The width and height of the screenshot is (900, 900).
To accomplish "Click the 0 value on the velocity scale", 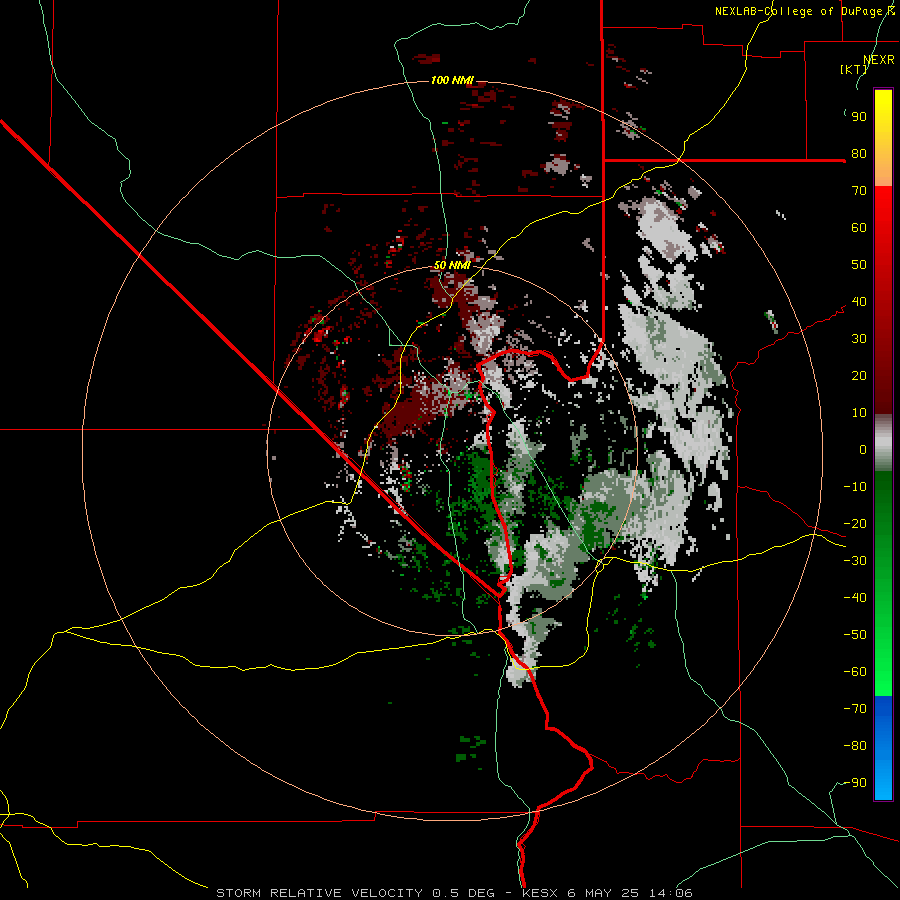I will (x=863, y=449).
